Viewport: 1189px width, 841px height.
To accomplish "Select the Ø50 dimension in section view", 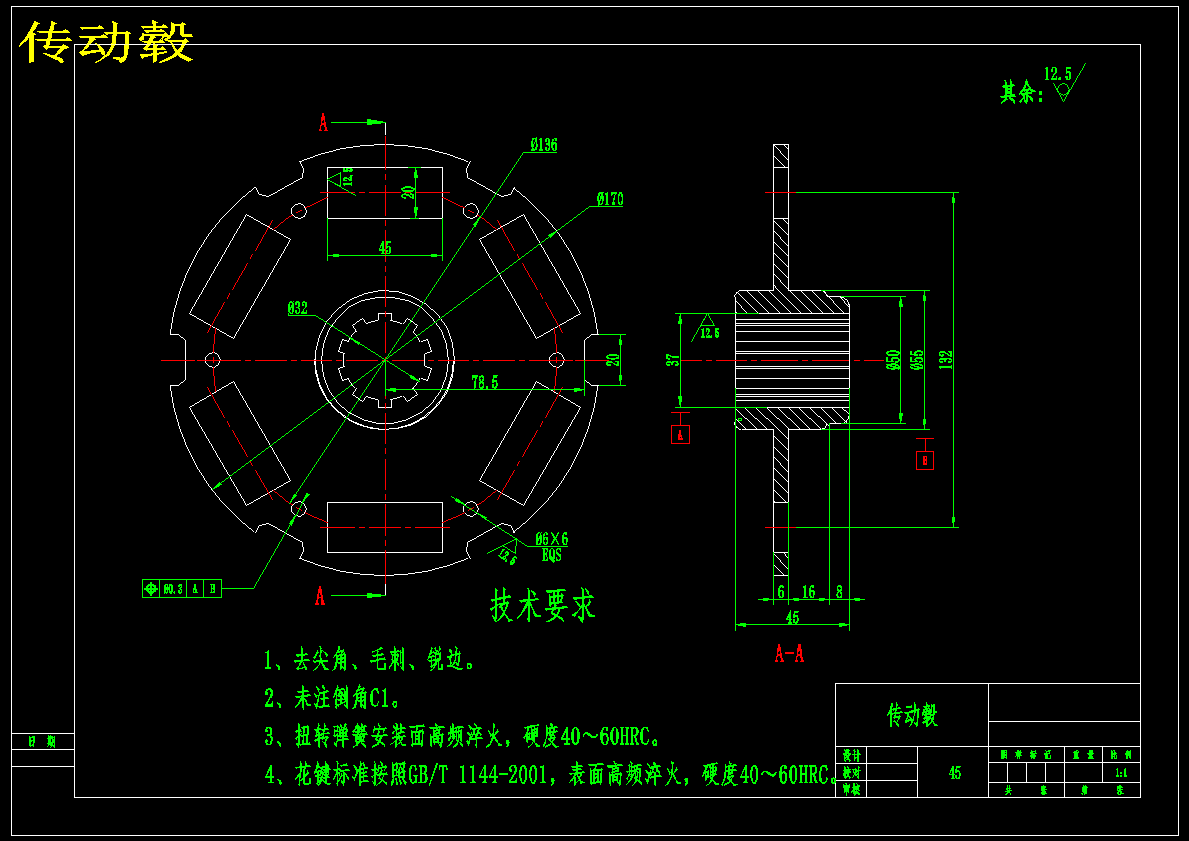I will [x=893, y=359].
